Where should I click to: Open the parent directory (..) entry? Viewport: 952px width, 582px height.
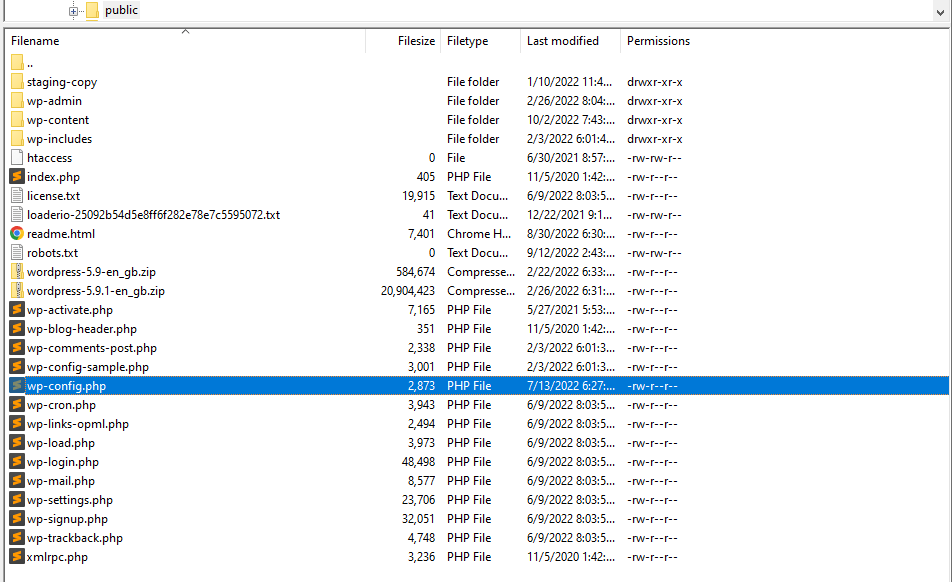point(30,63)
